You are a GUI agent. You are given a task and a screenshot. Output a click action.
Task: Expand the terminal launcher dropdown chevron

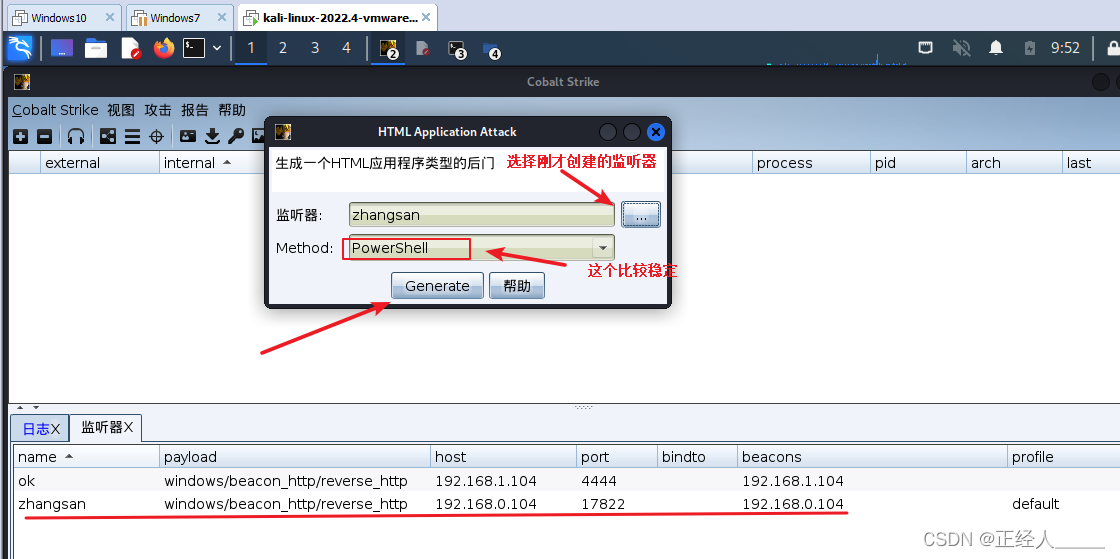pyautogui.click(x=217, y=48)
